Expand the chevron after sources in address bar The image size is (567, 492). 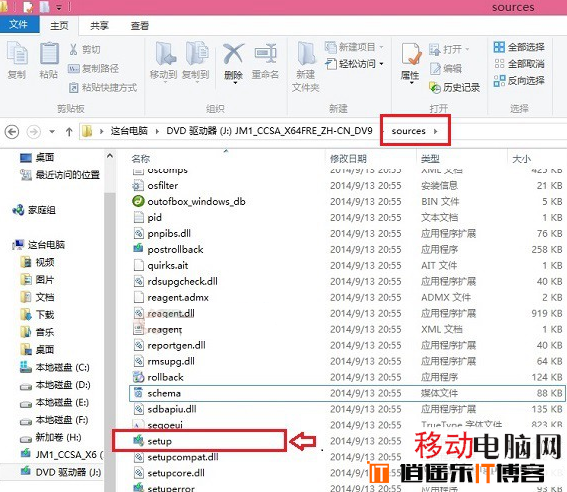coord(436,131)
